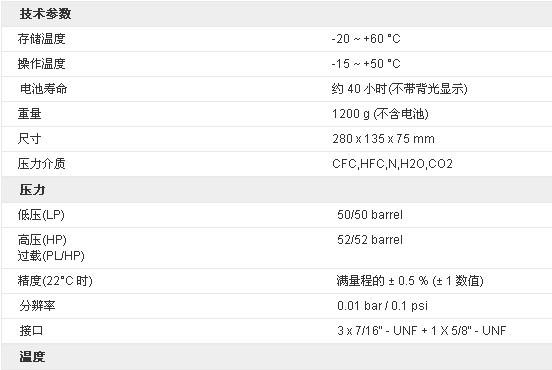552x370 pixels.
Task: Select the 重量 label
Action: (30, 114)
